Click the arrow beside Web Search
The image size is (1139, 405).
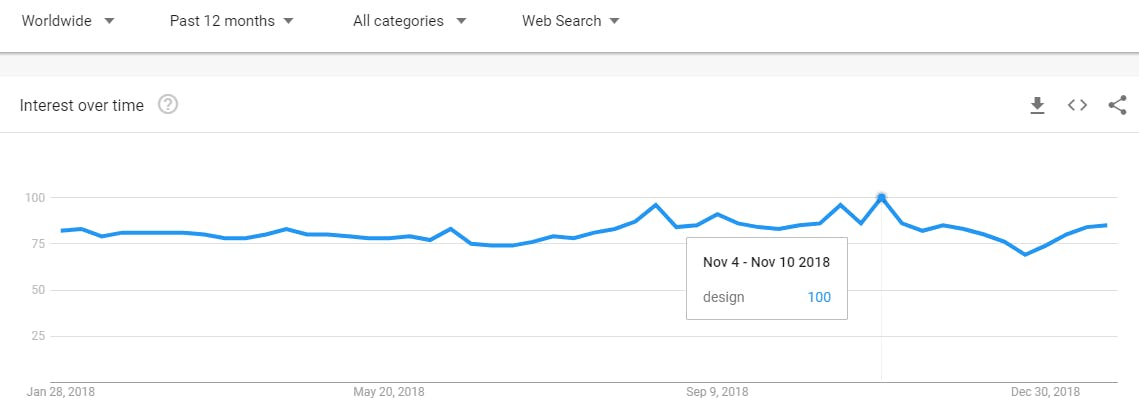[x=615, y=21]
